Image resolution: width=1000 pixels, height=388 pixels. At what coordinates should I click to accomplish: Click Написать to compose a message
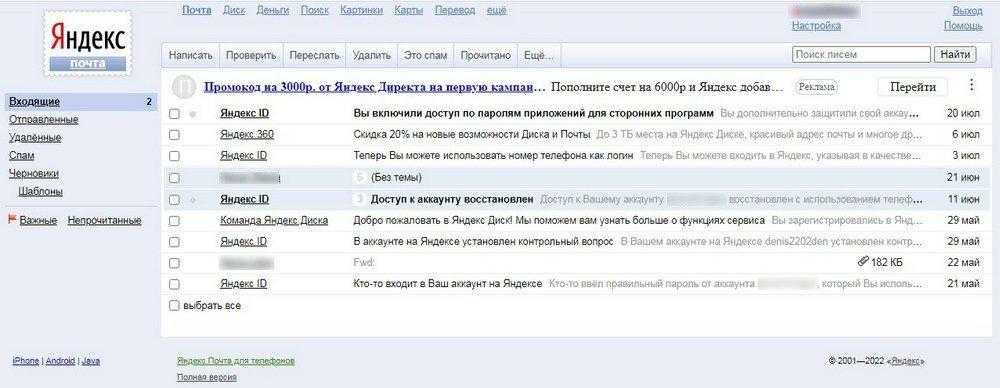(190, 56)
